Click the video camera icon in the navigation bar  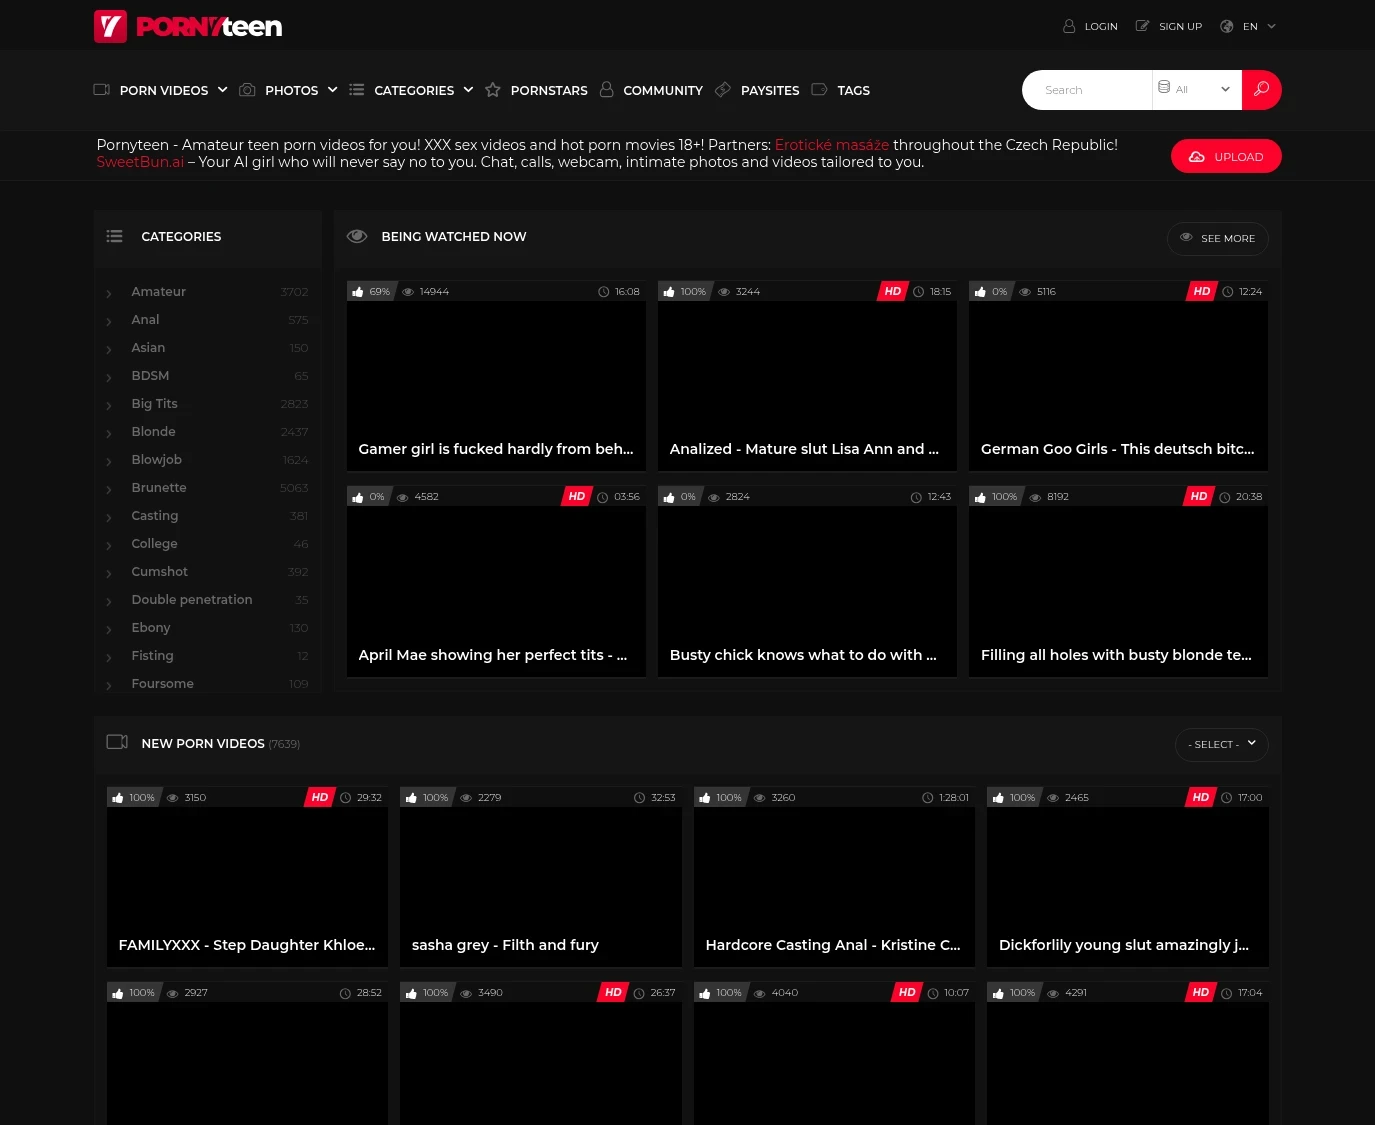[x=102, y=90]
